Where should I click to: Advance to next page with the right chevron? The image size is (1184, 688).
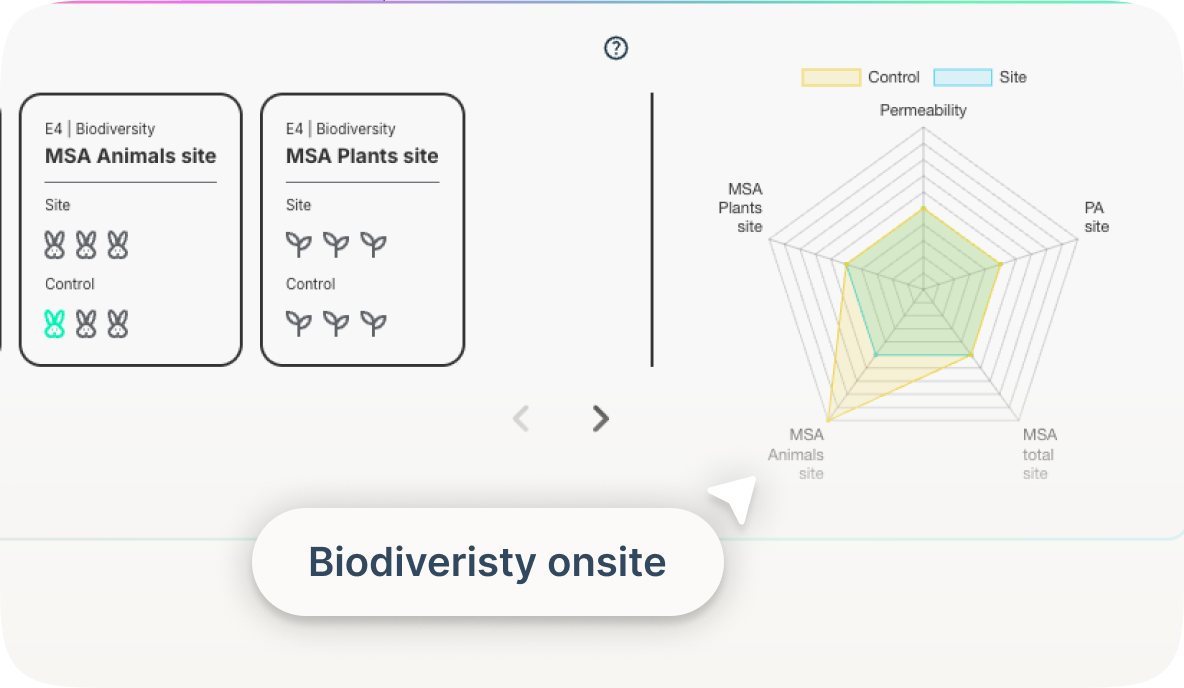[599, 418]
